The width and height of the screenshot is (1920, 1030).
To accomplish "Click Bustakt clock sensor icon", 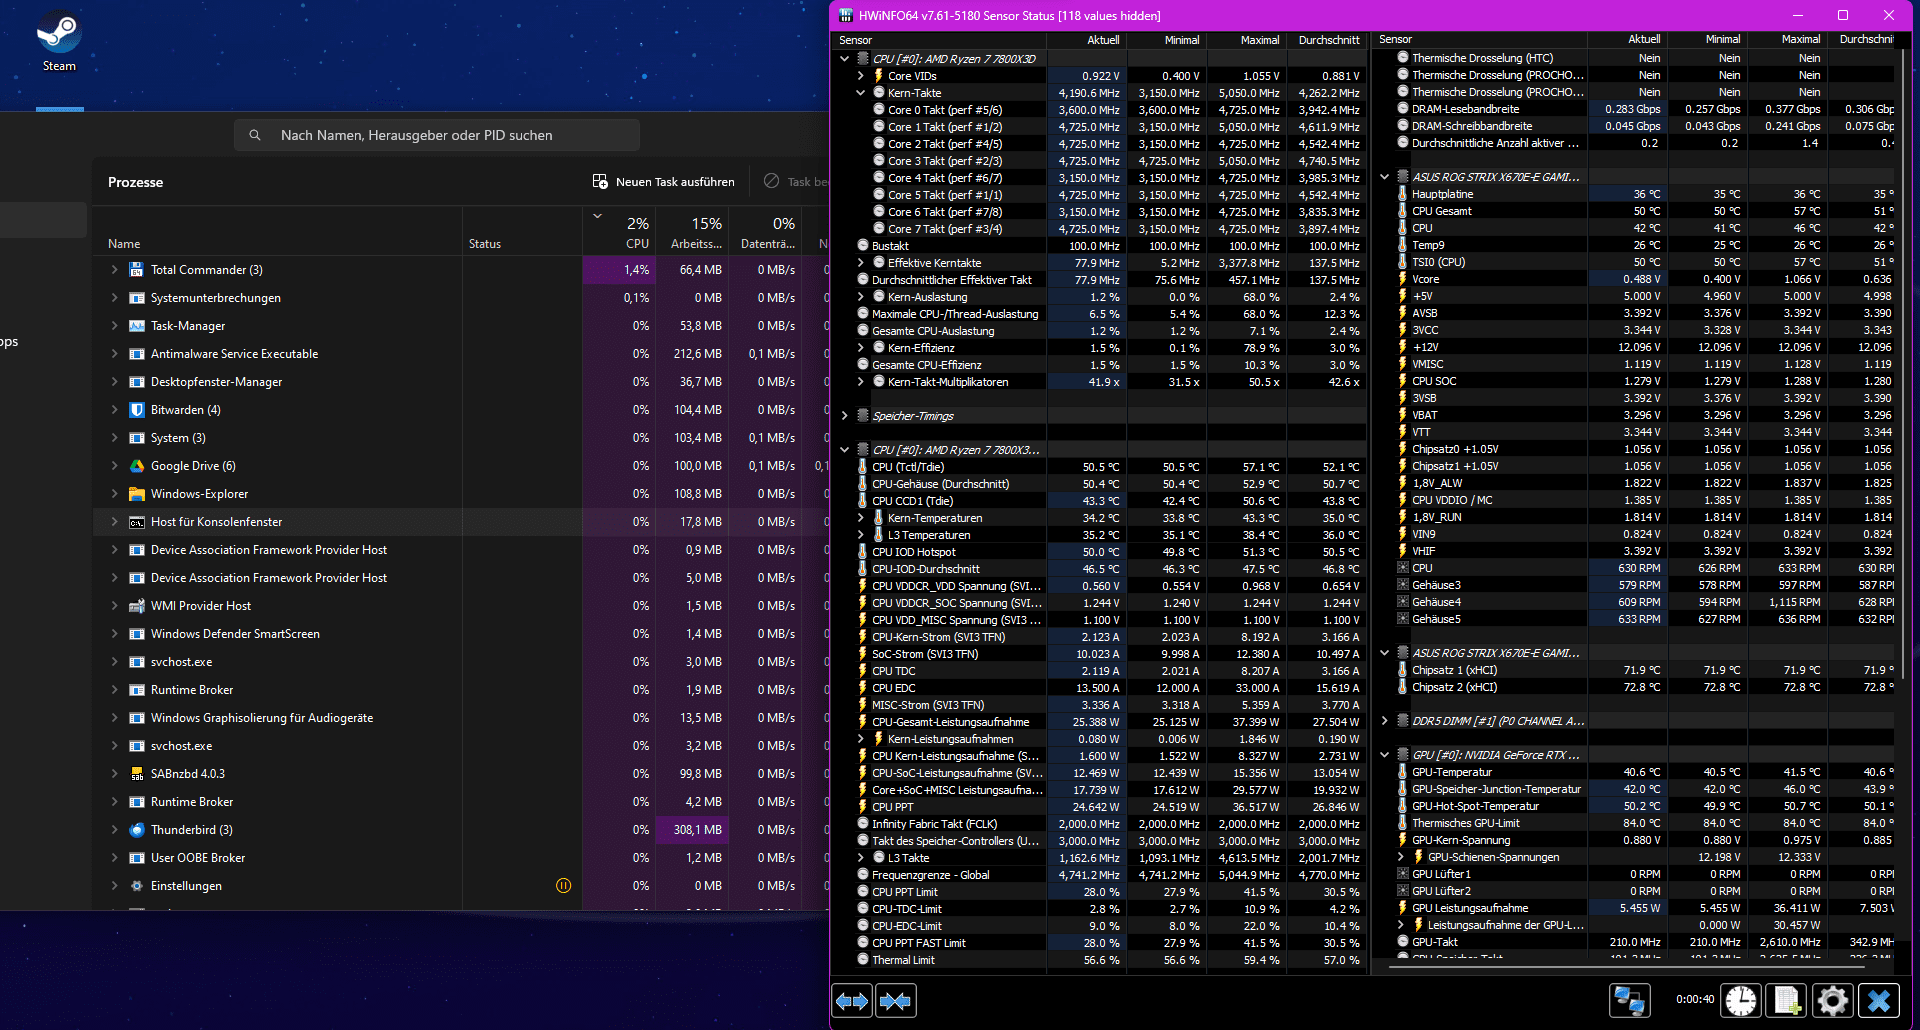I will pos(863,246).
